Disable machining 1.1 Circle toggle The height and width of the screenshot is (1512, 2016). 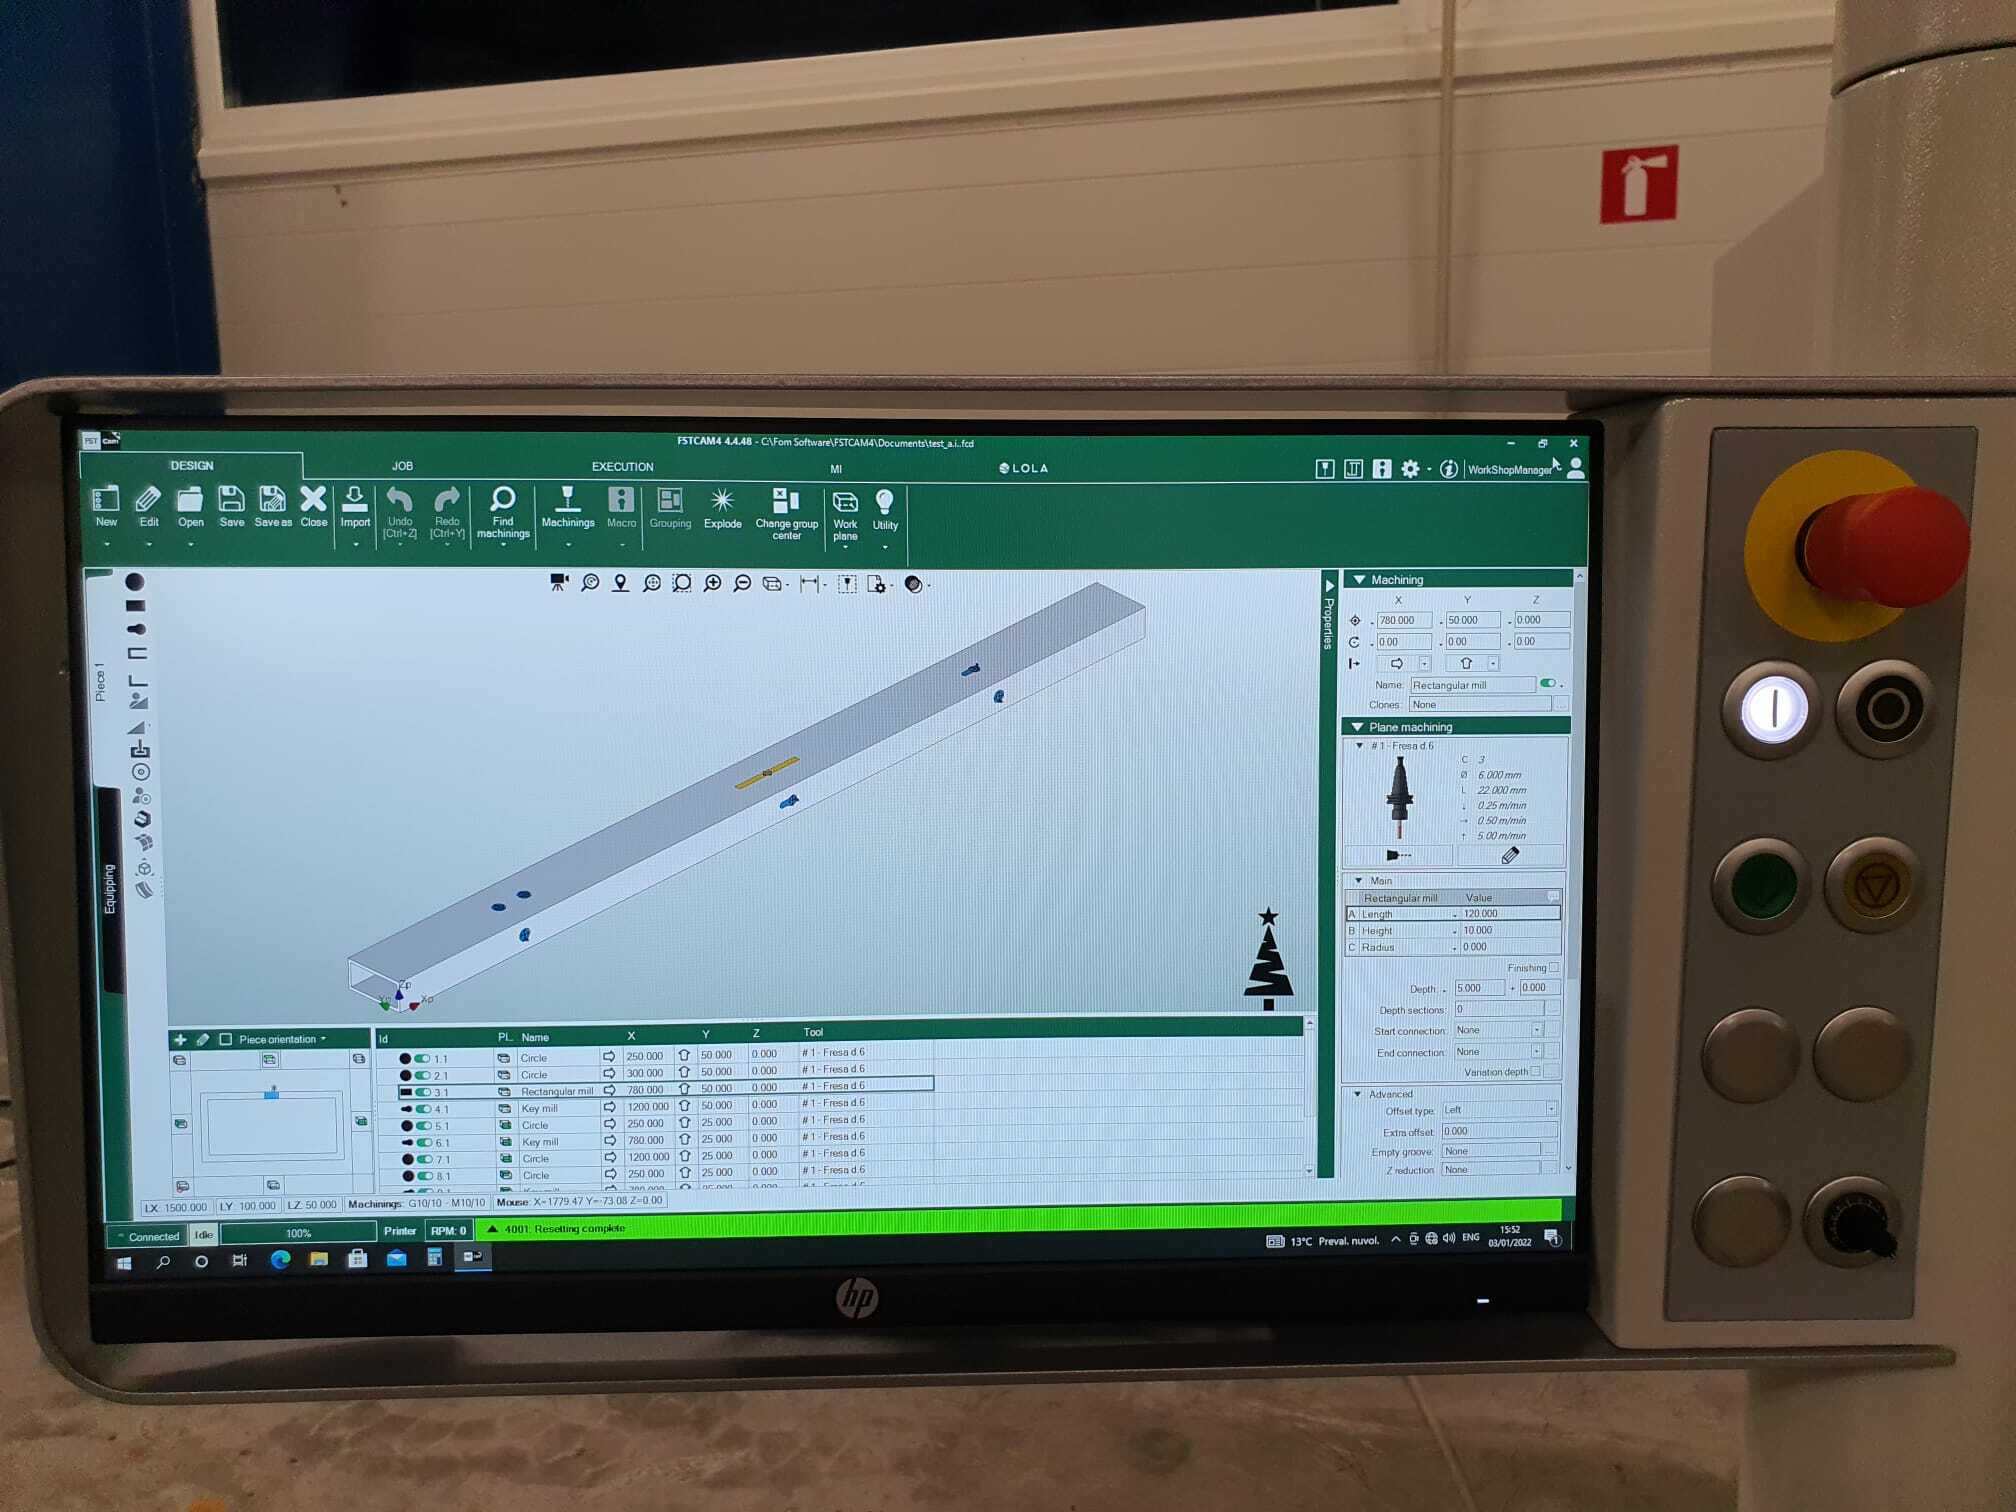tap(423, 1058)
